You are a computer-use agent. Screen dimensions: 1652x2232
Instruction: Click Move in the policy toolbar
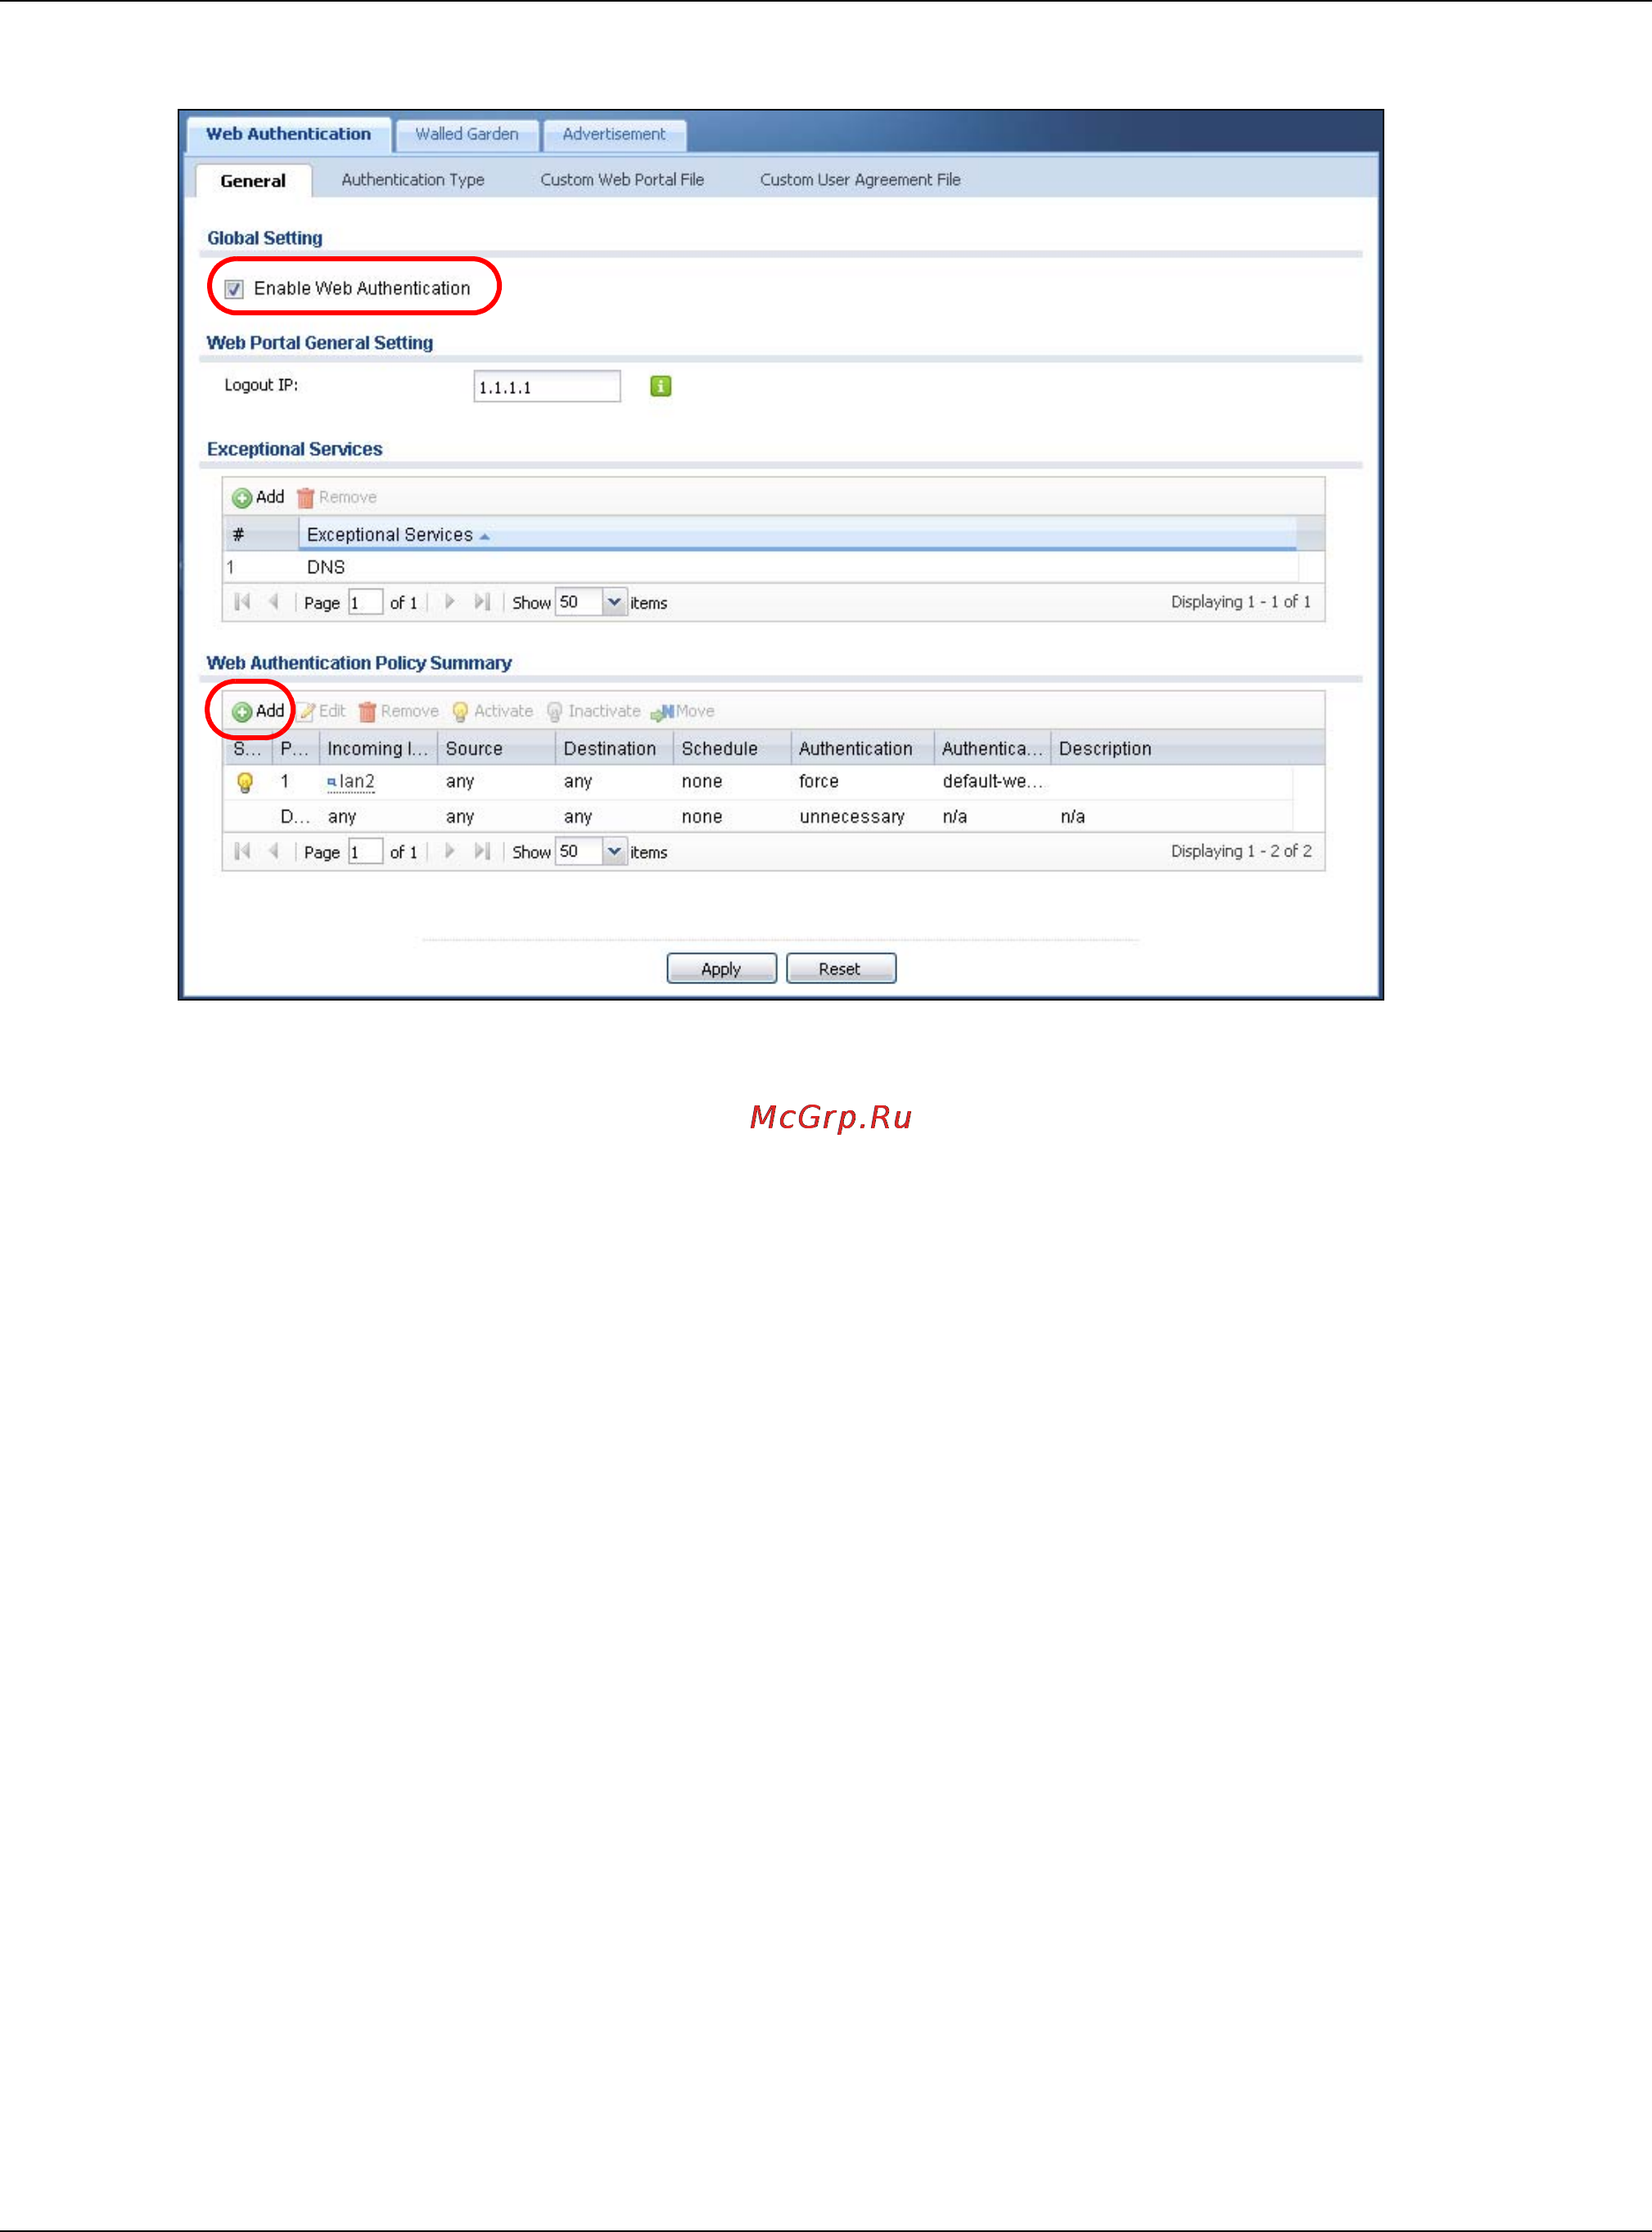click(683, 711)
